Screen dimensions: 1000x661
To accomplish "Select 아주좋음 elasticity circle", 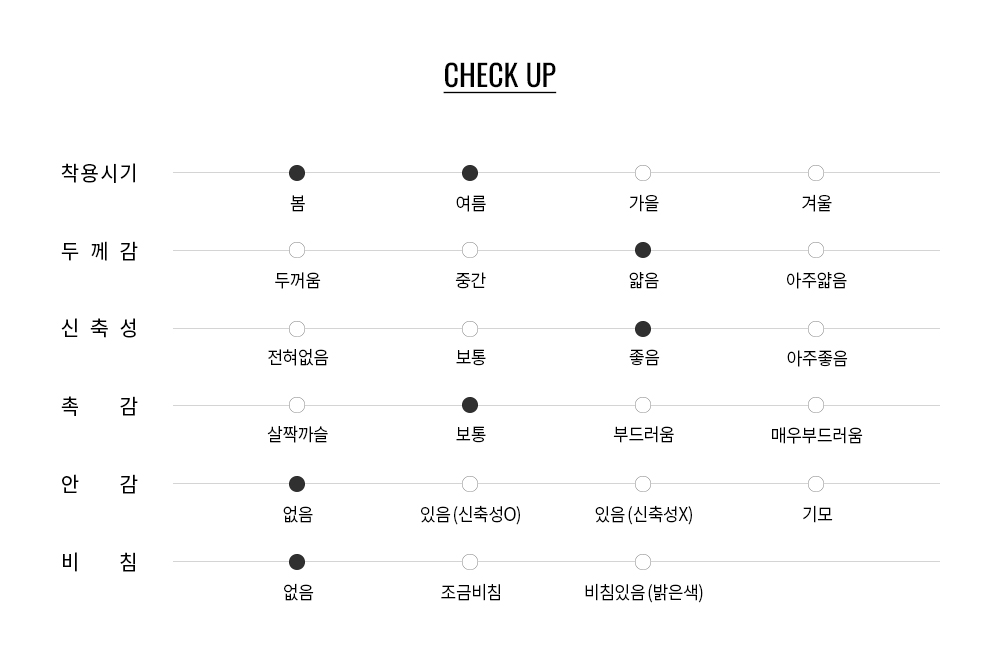I will point(816,329).
